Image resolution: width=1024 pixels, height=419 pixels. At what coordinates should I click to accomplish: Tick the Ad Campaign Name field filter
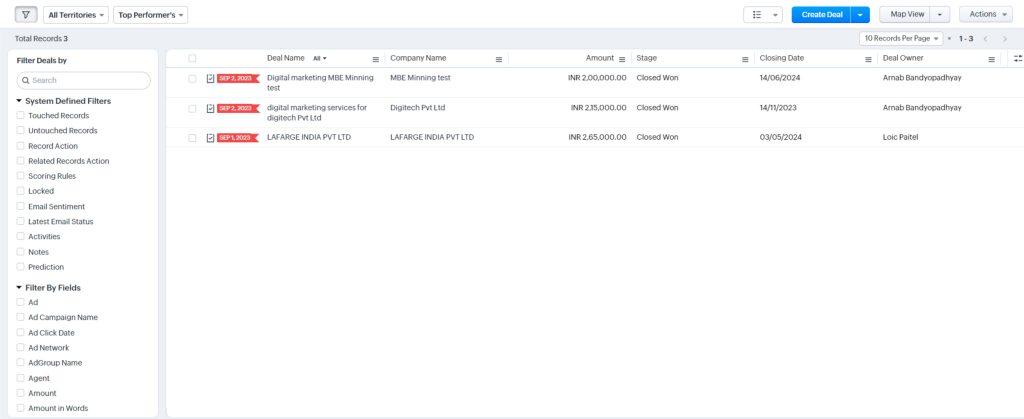coord(21,317)
